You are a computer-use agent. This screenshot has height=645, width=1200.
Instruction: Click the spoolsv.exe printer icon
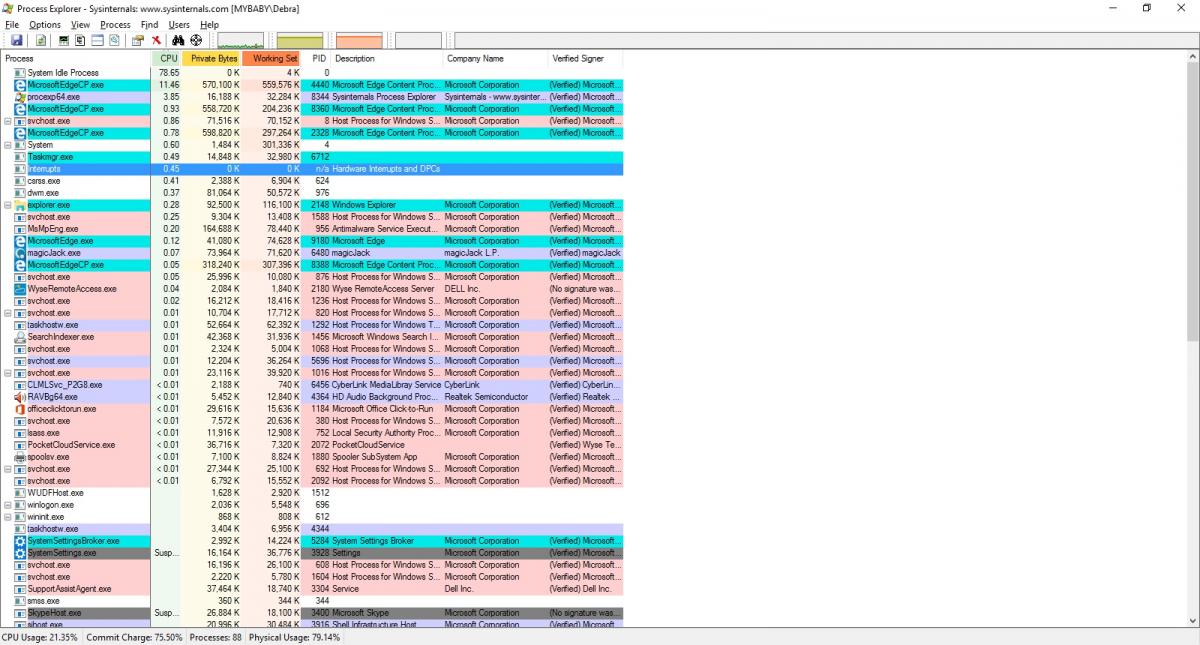(20, 457)
